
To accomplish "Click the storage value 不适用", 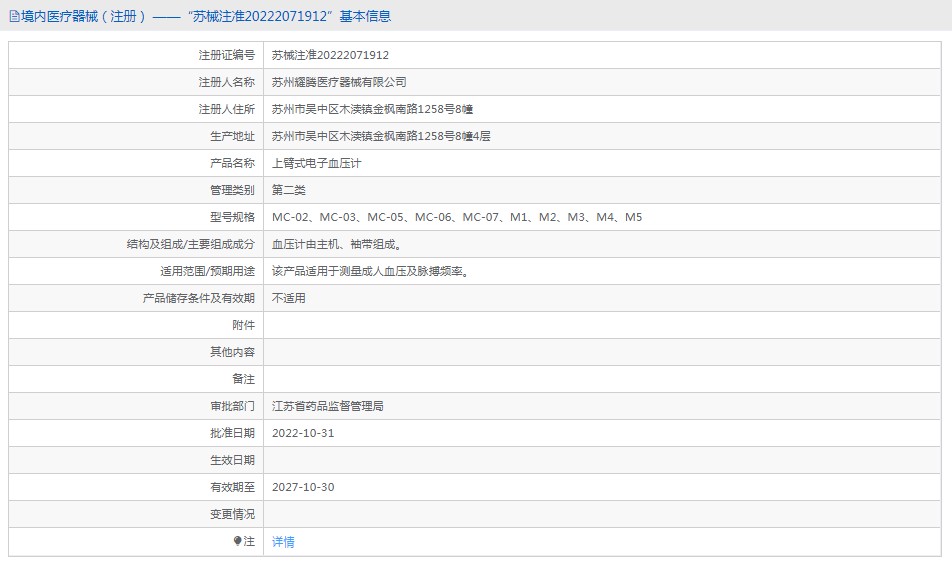I will point(288,298).
